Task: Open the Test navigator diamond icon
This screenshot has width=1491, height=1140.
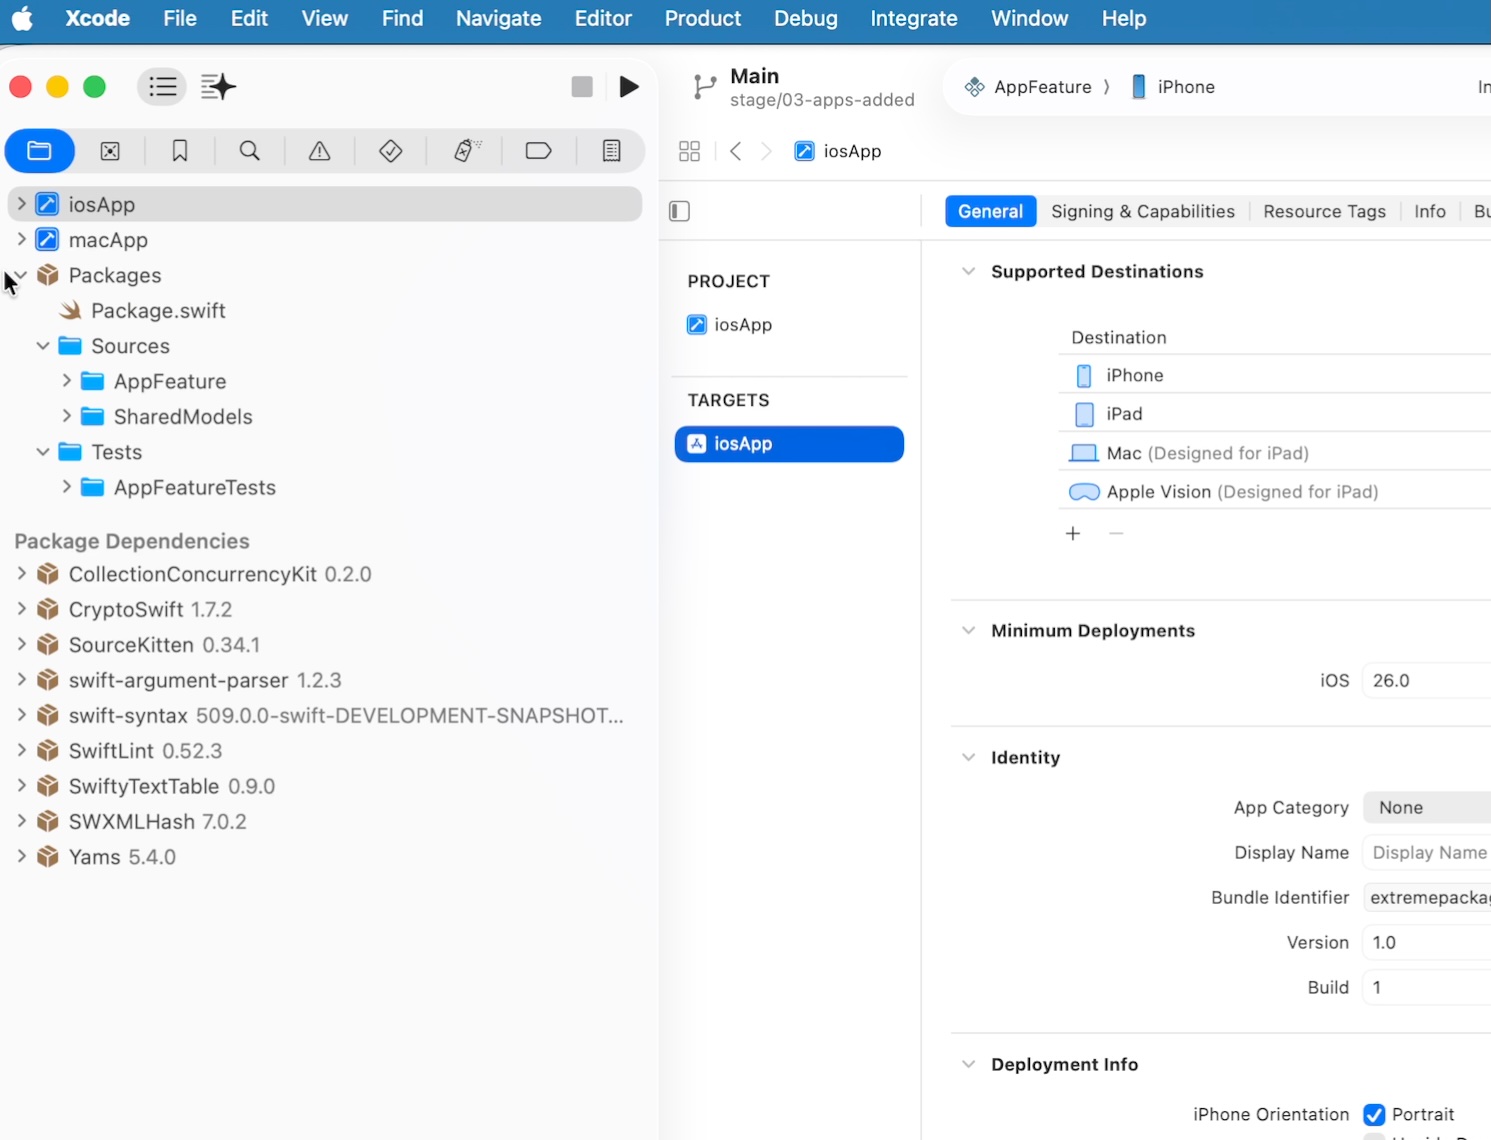Action: pyautogui.click(x=391, y=151)
